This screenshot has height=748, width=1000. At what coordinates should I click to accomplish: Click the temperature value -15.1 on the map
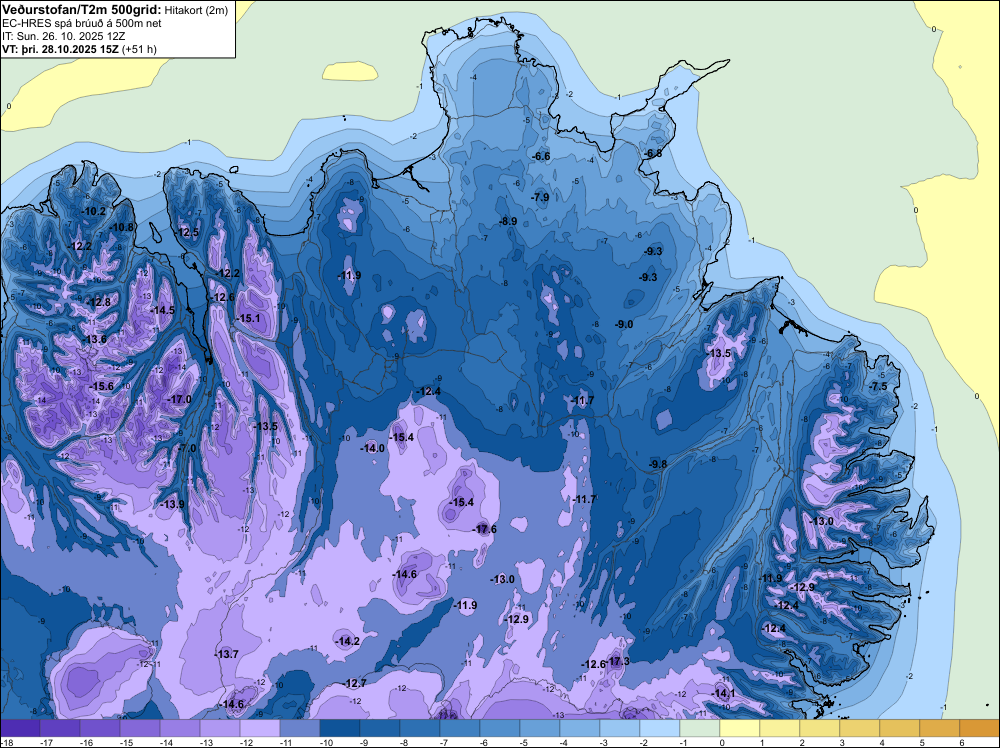[x=248, y=318]
